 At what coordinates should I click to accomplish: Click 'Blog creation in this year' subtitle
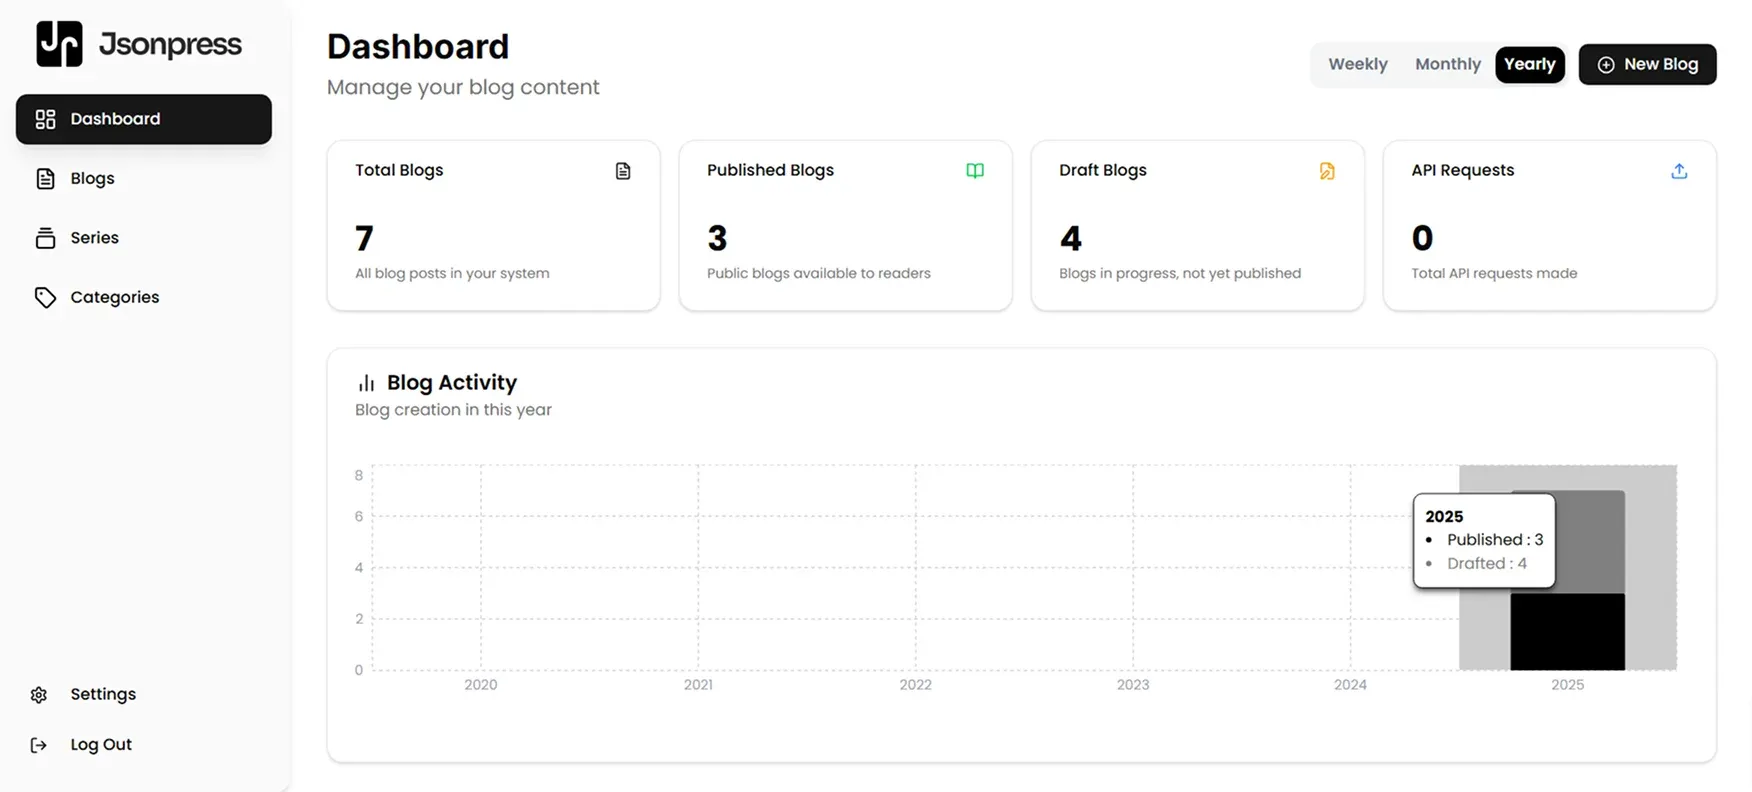tap(453, 410)
